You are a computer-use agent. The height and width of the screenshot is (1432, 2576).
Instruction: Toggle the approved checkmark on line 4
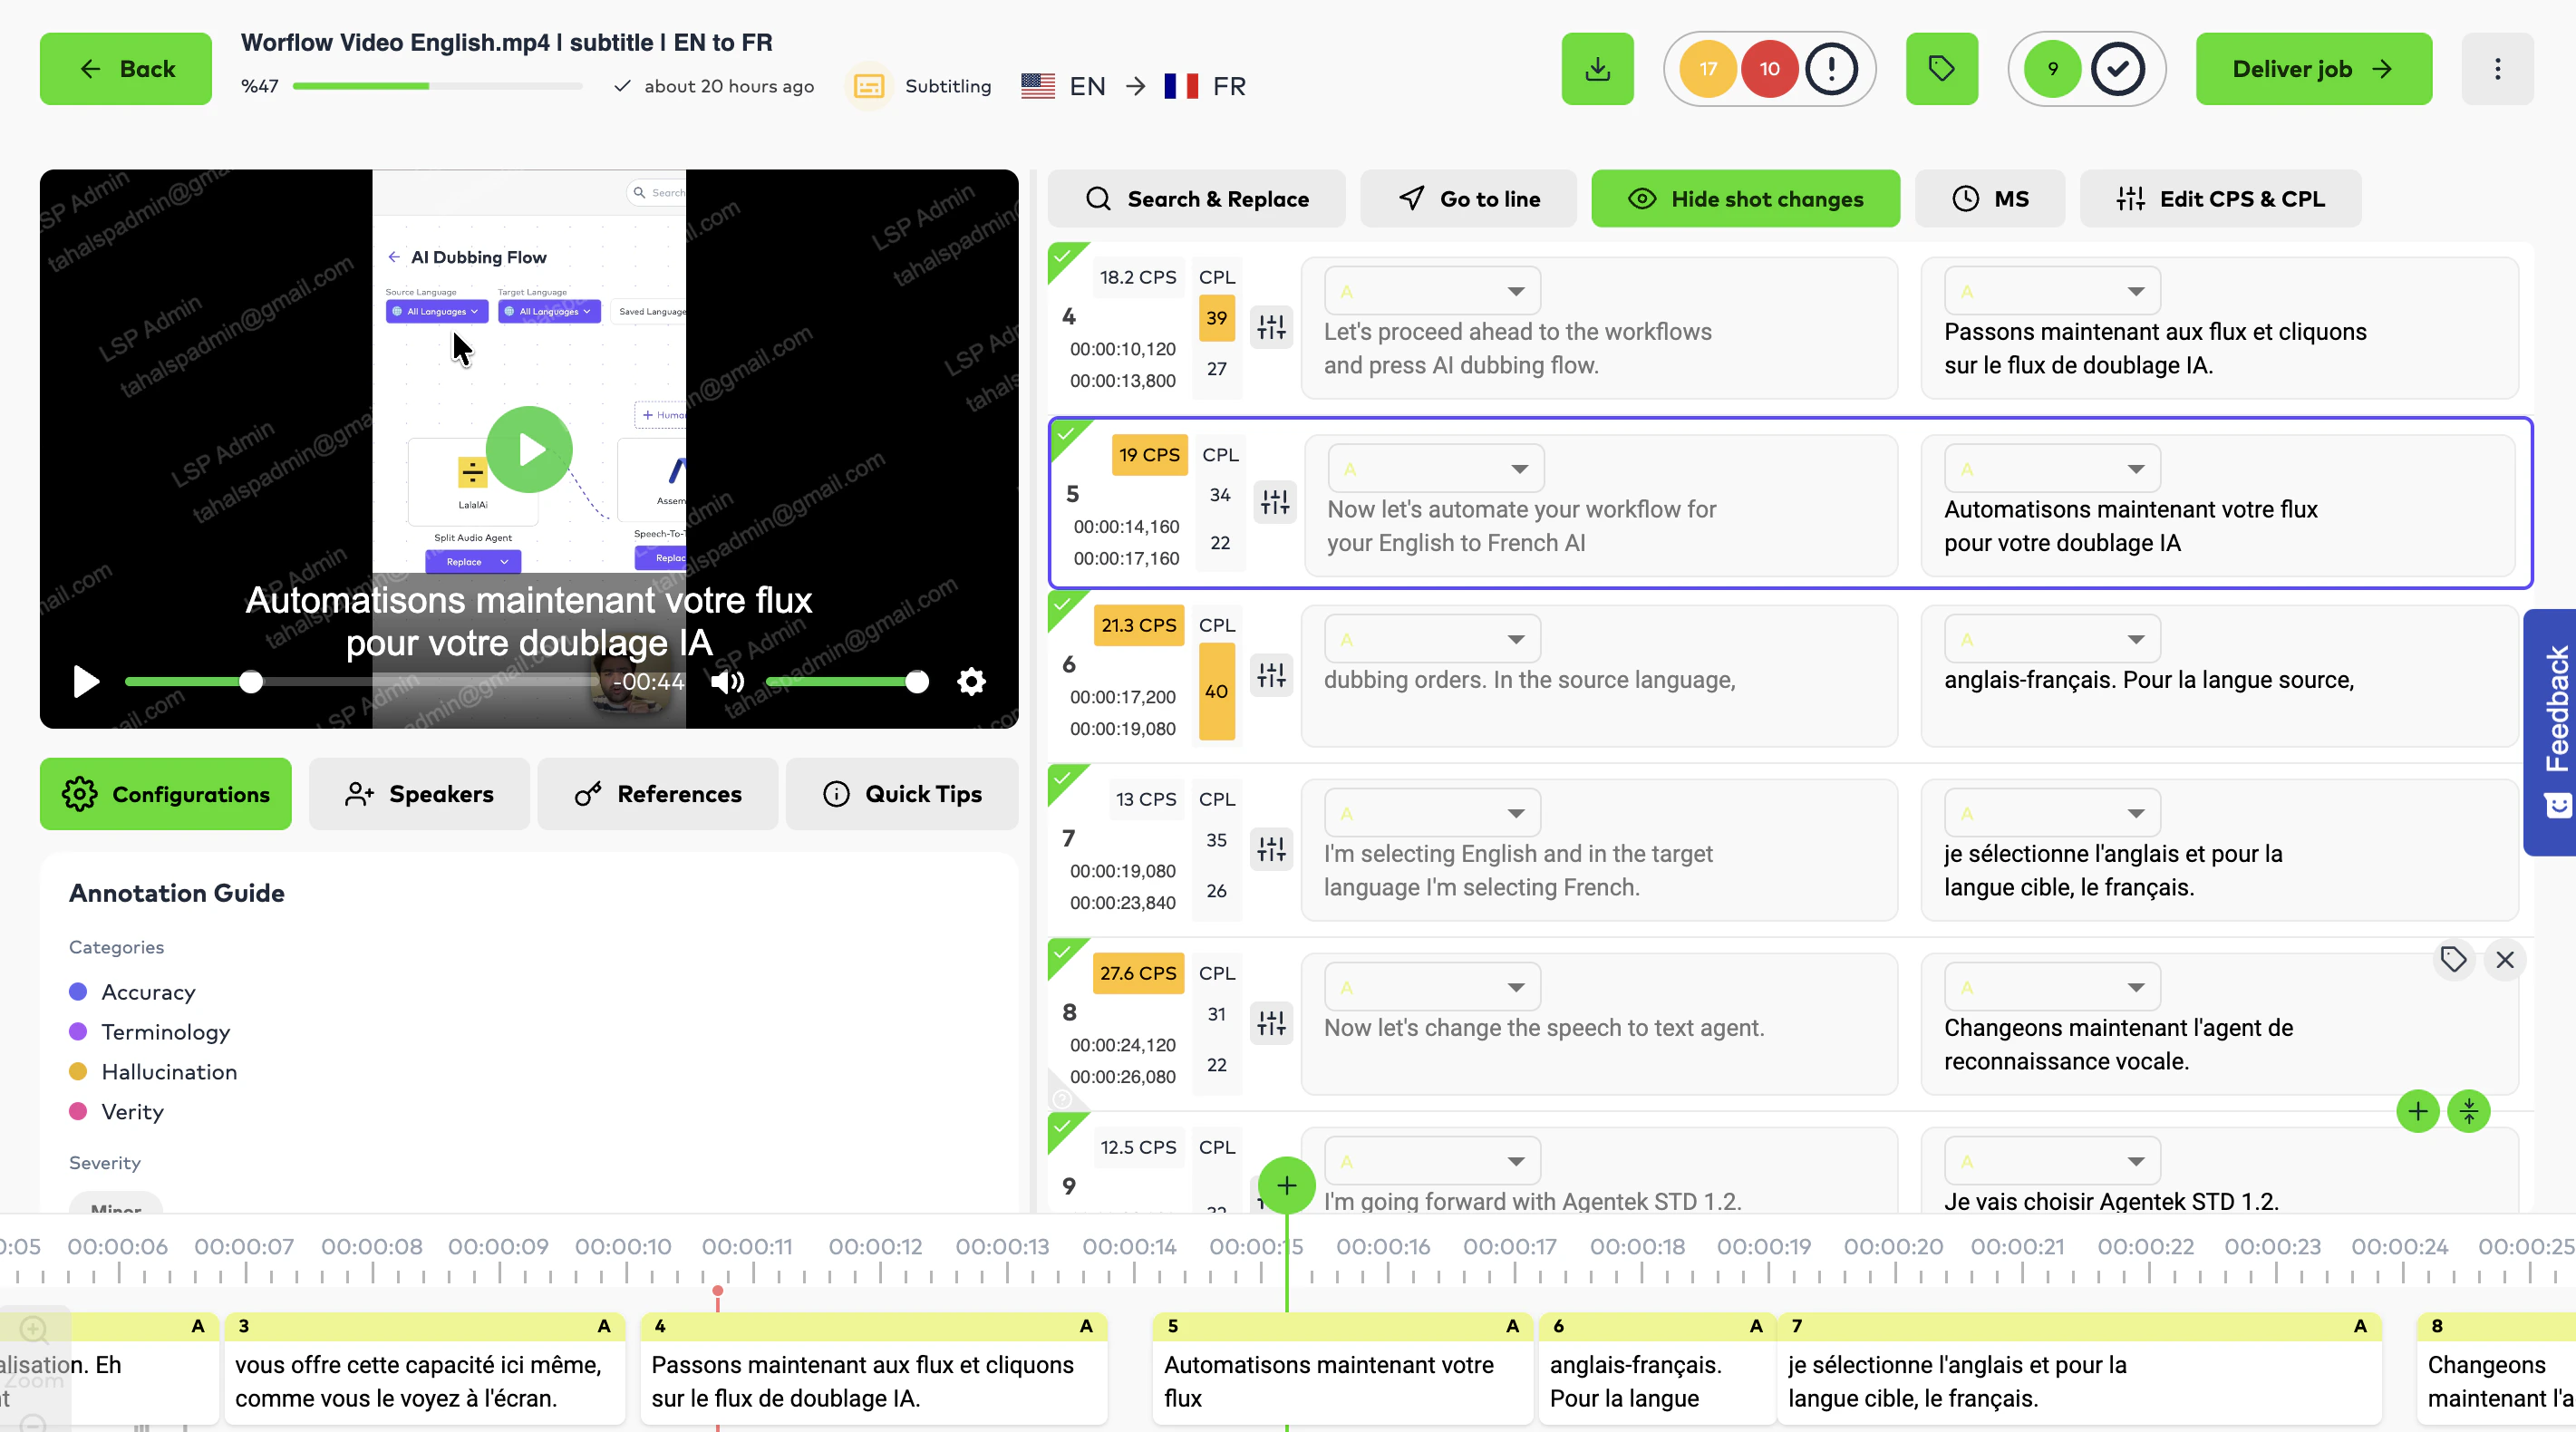[x=1064, y=258]
